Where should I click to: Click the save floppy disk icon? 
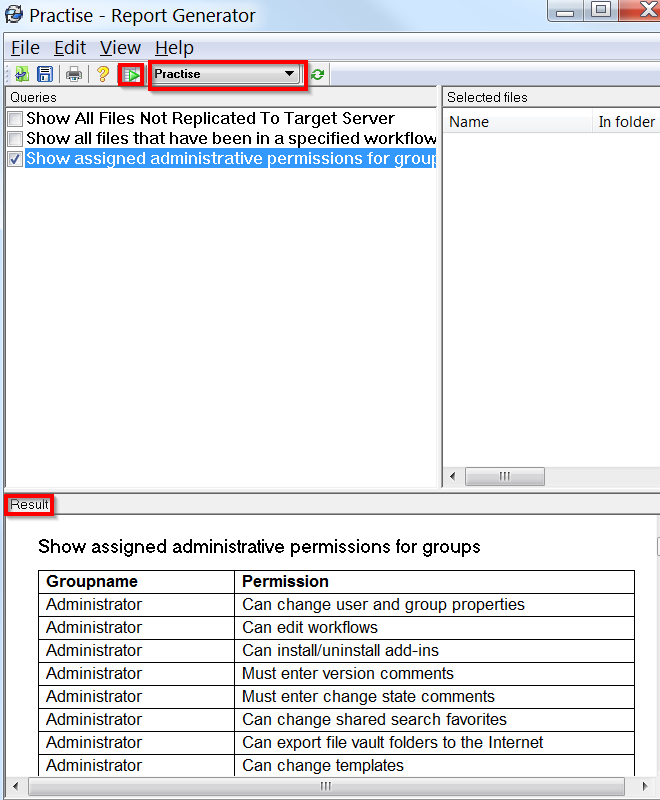tap(45, 74)
